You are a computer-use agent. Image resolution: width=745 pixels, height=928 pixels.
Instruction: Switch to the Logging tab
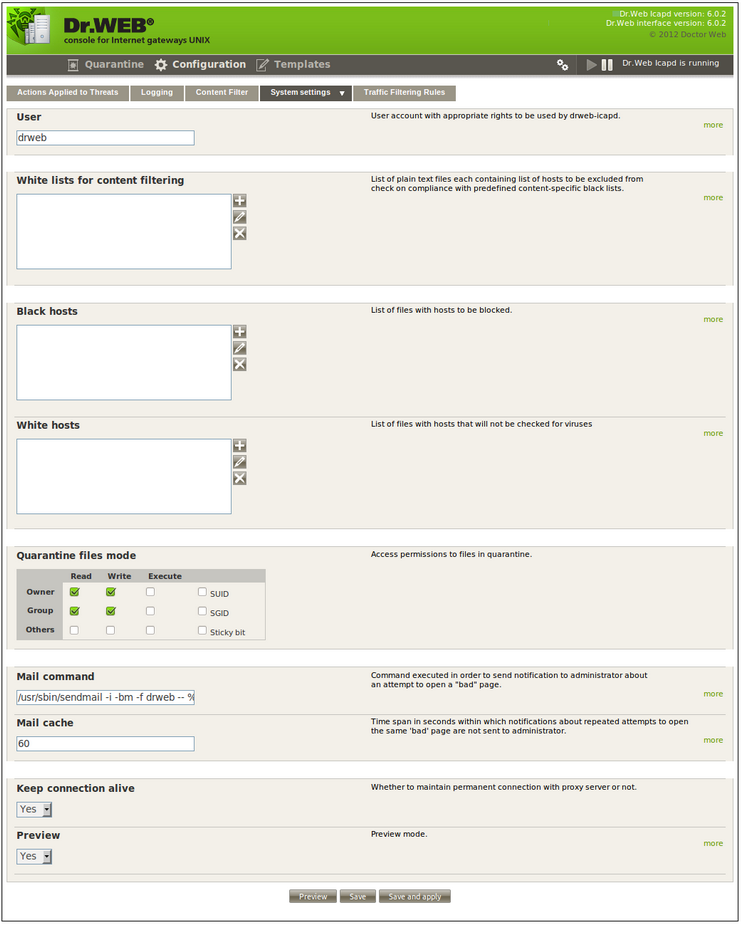pos(157,93)
